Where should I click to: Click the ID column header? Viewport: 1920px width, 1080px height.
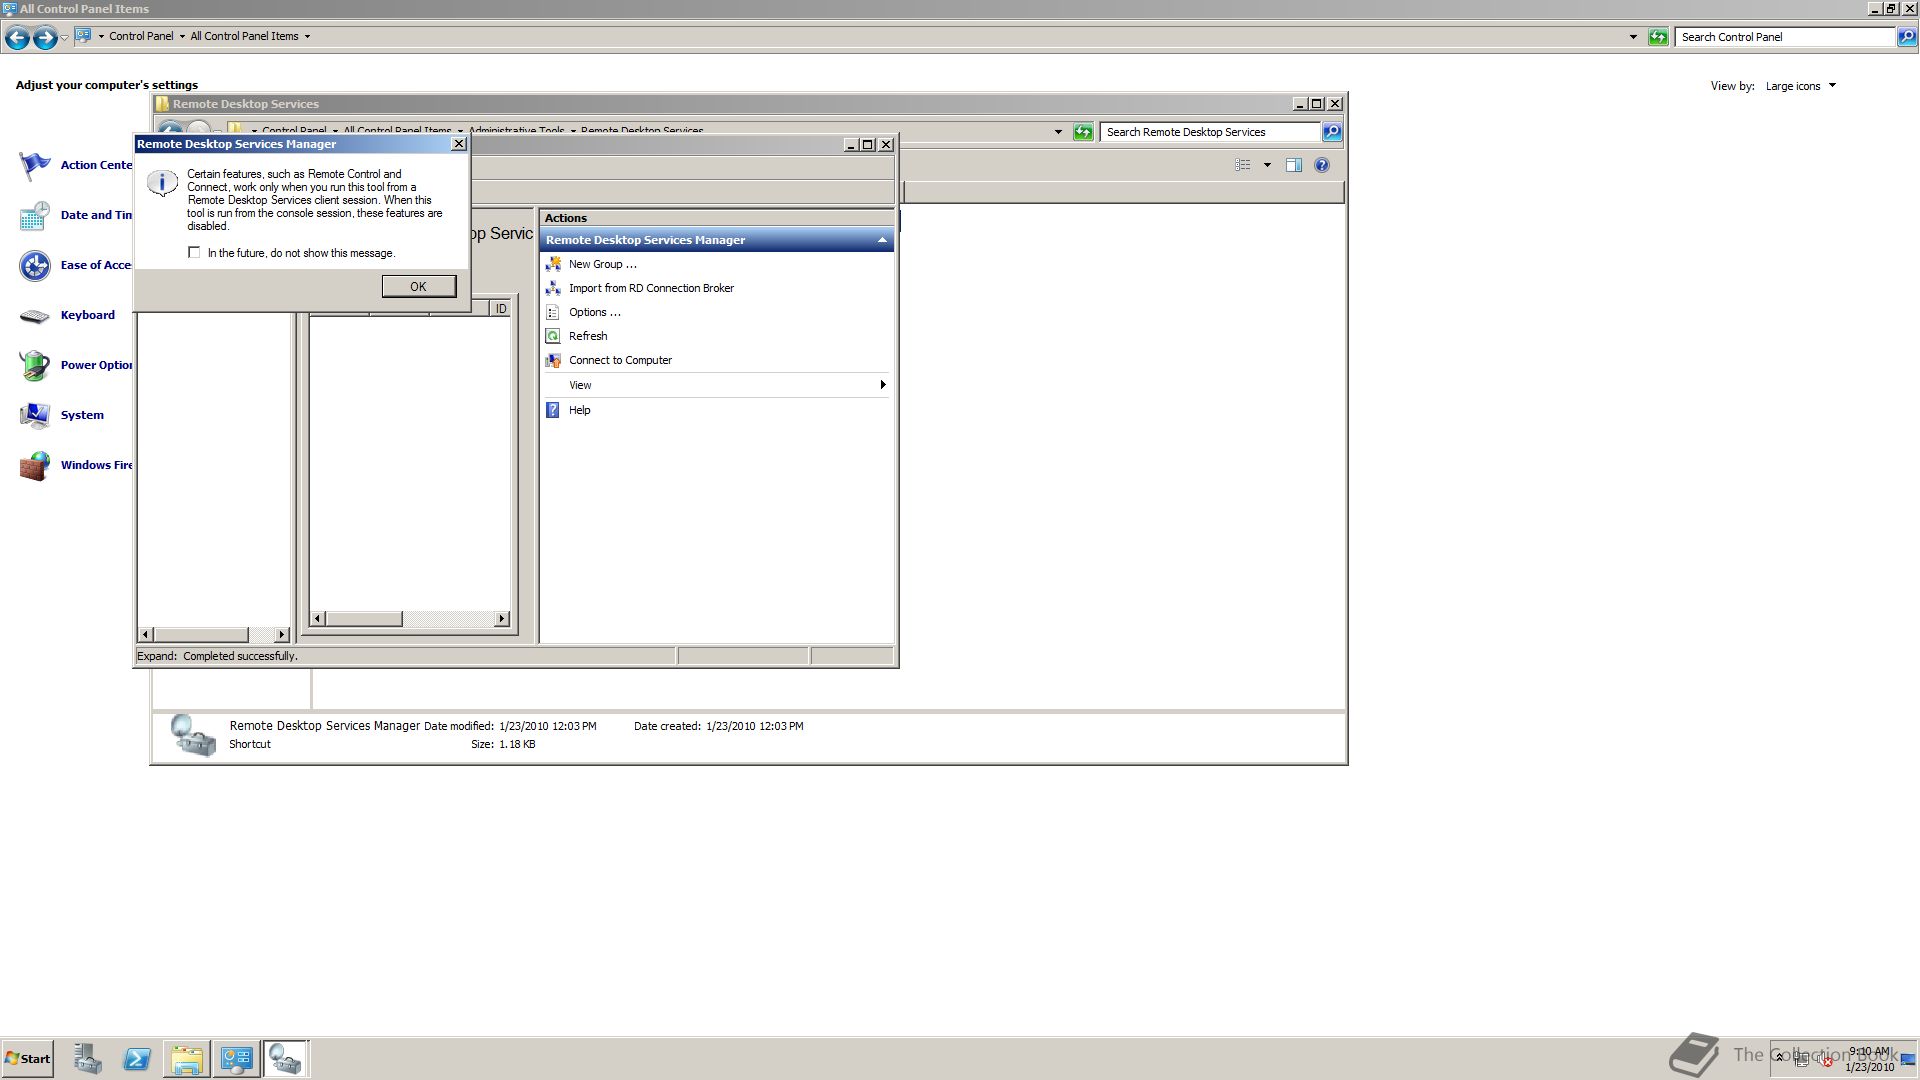click(x=501, y=309)
